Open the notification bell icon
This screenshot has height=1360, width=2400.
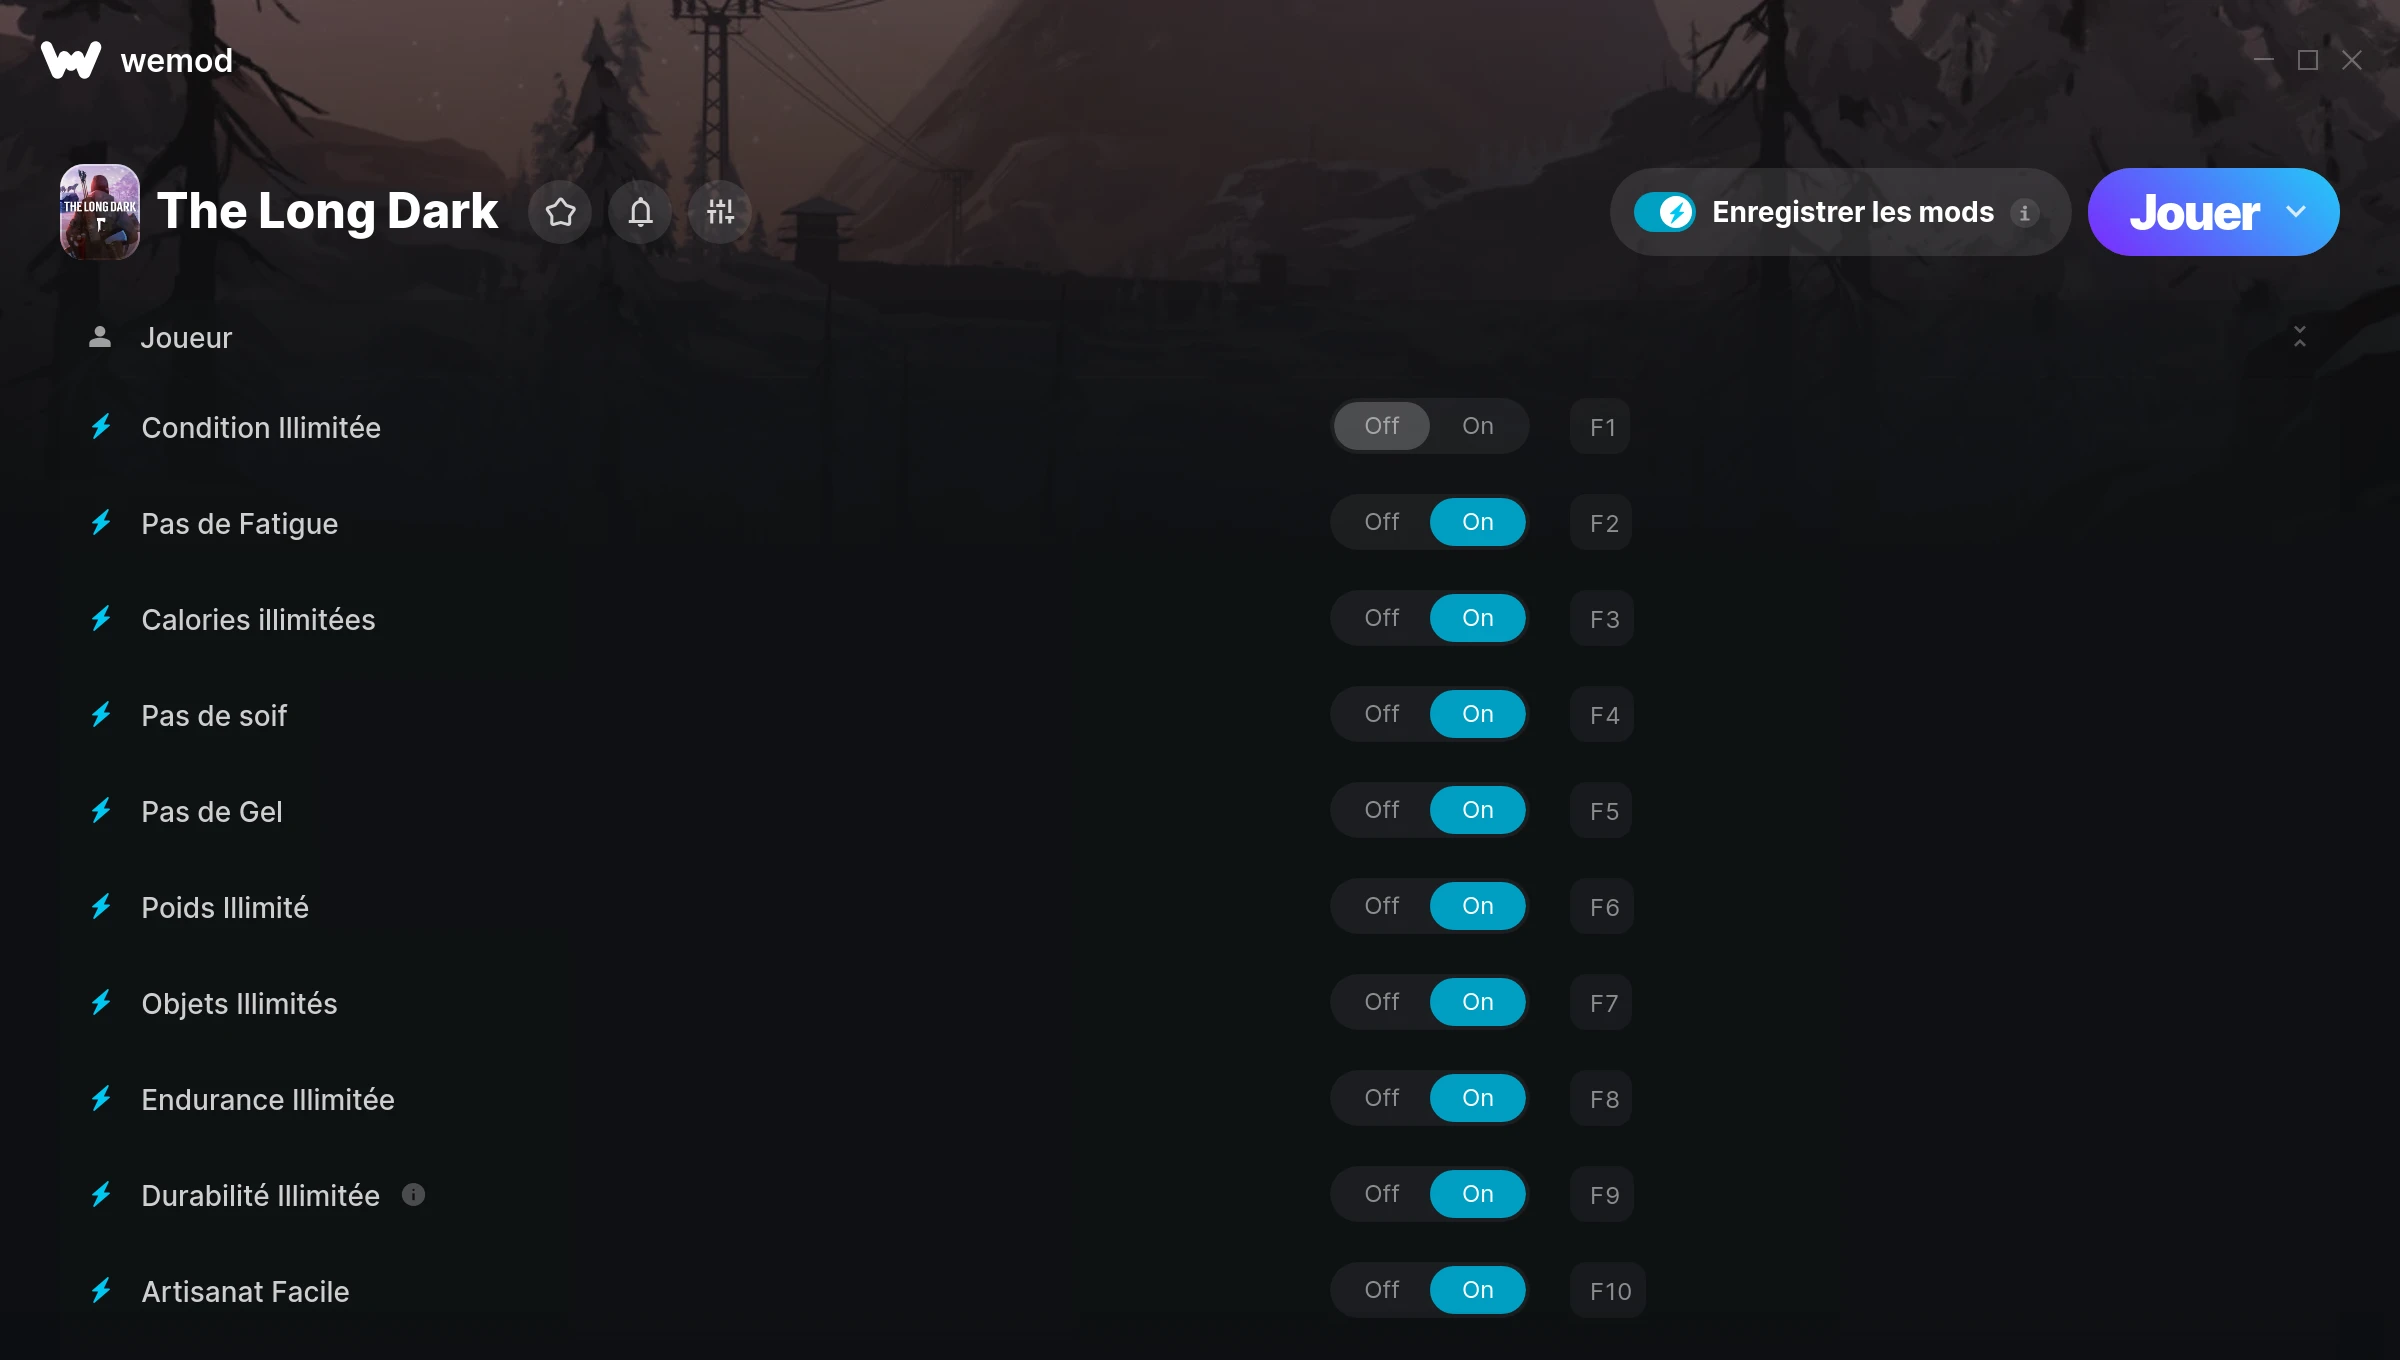tap(640, 212)
